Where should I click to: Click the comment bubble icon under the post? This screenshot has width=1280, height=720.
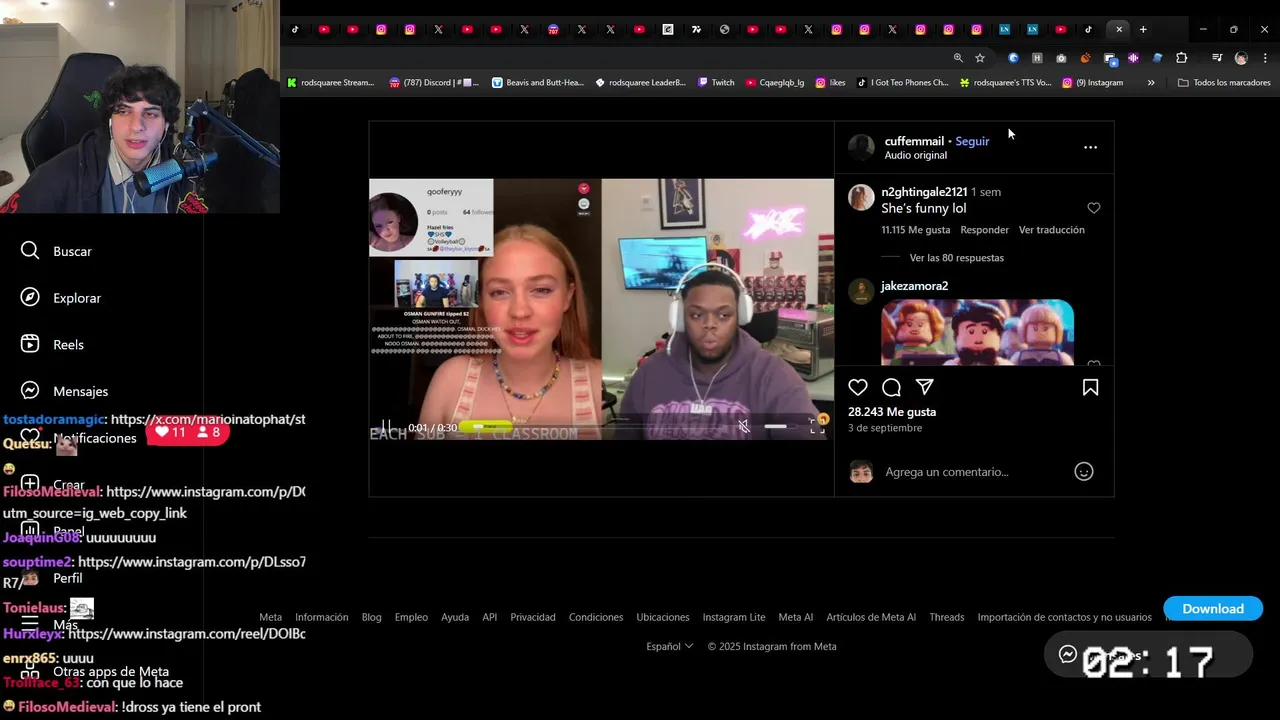pos(891,387)
